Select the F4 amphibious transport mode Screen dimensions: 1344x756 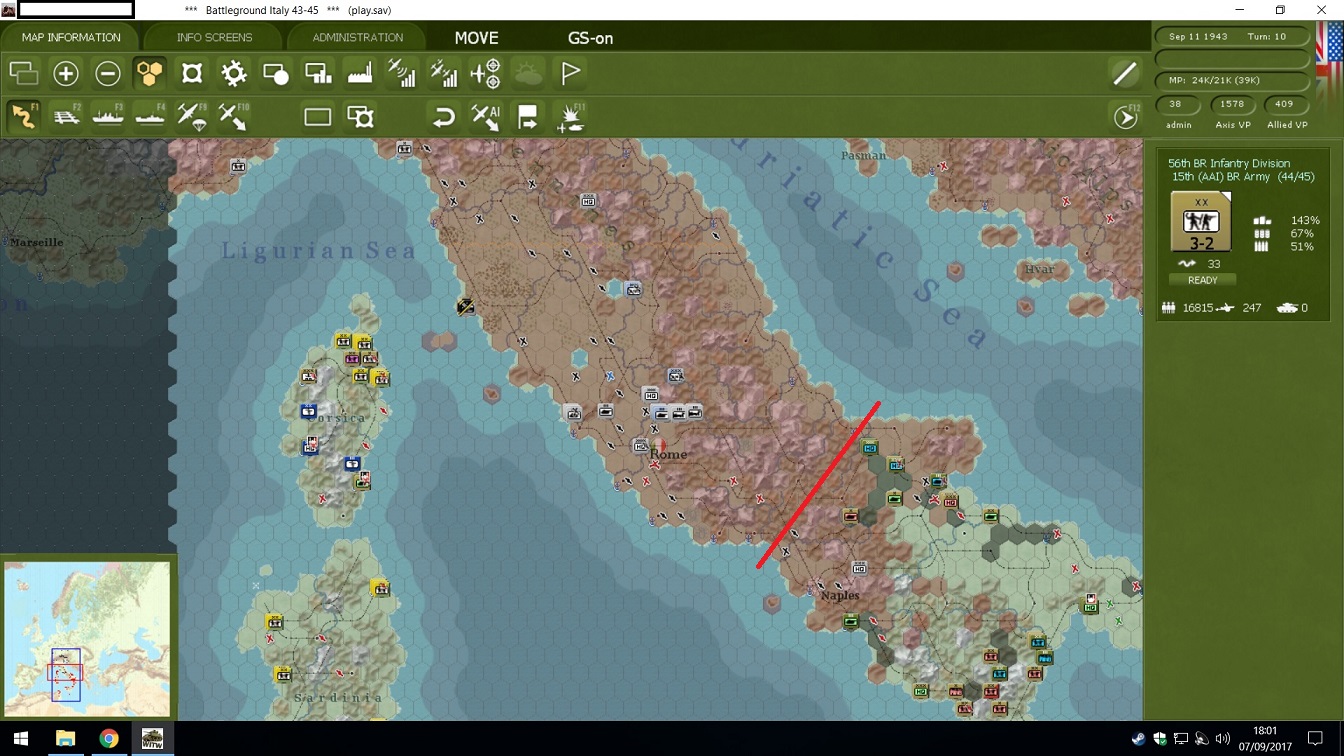pyautogui.click(x=150, y=116)
